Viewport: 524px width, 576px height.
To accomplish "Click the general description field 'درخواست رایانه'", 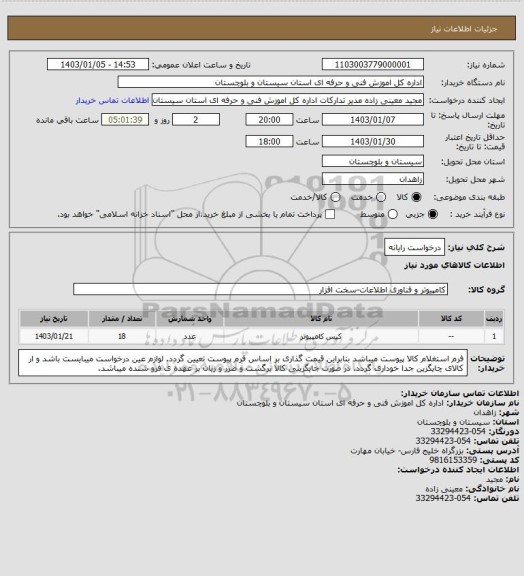I will tap(414, 248).
